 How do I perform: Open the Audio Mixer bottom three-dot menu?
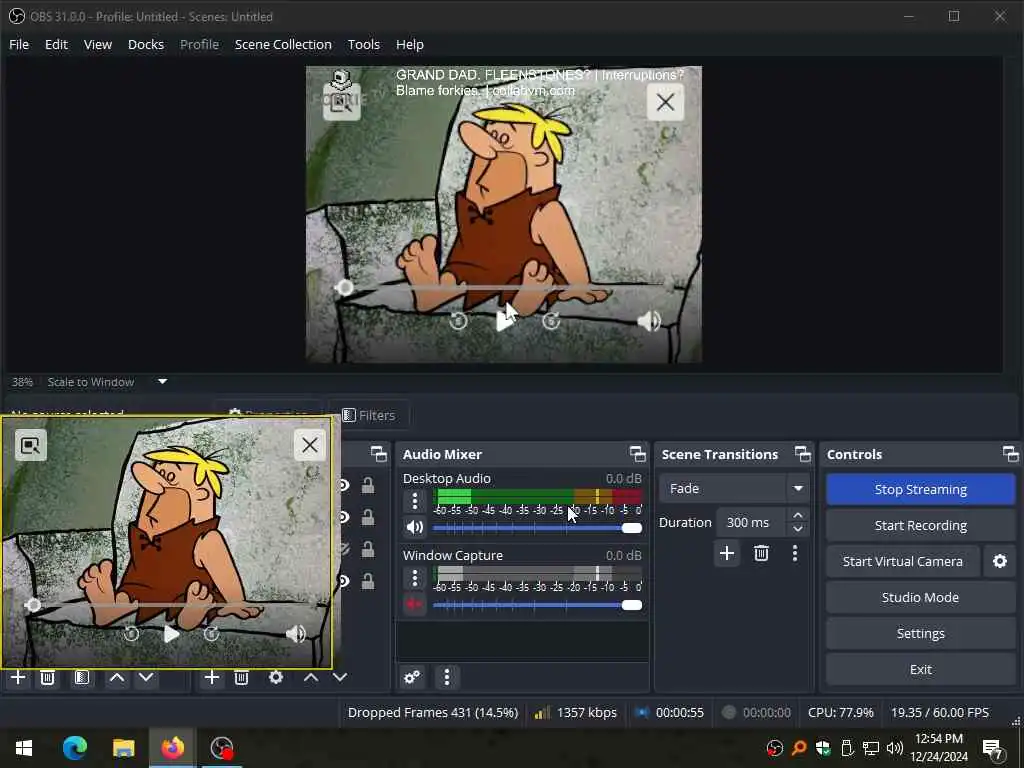point(447,677)
